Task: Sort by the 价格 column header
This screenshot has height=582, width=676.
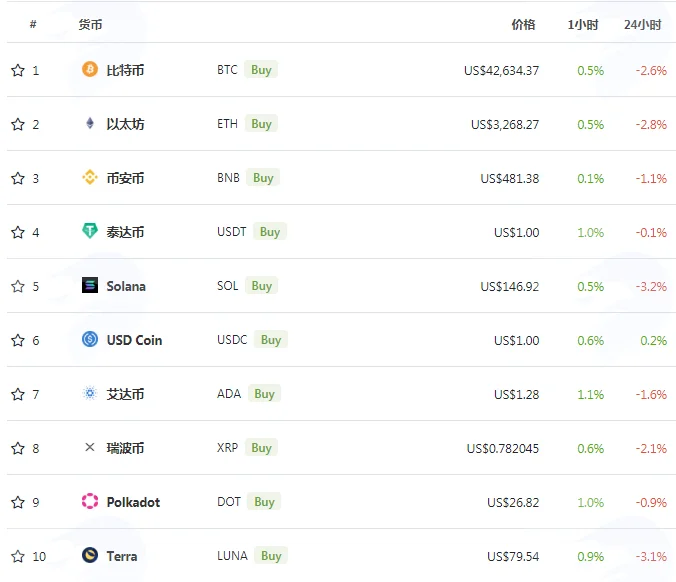Action: (x=523, y=25)
